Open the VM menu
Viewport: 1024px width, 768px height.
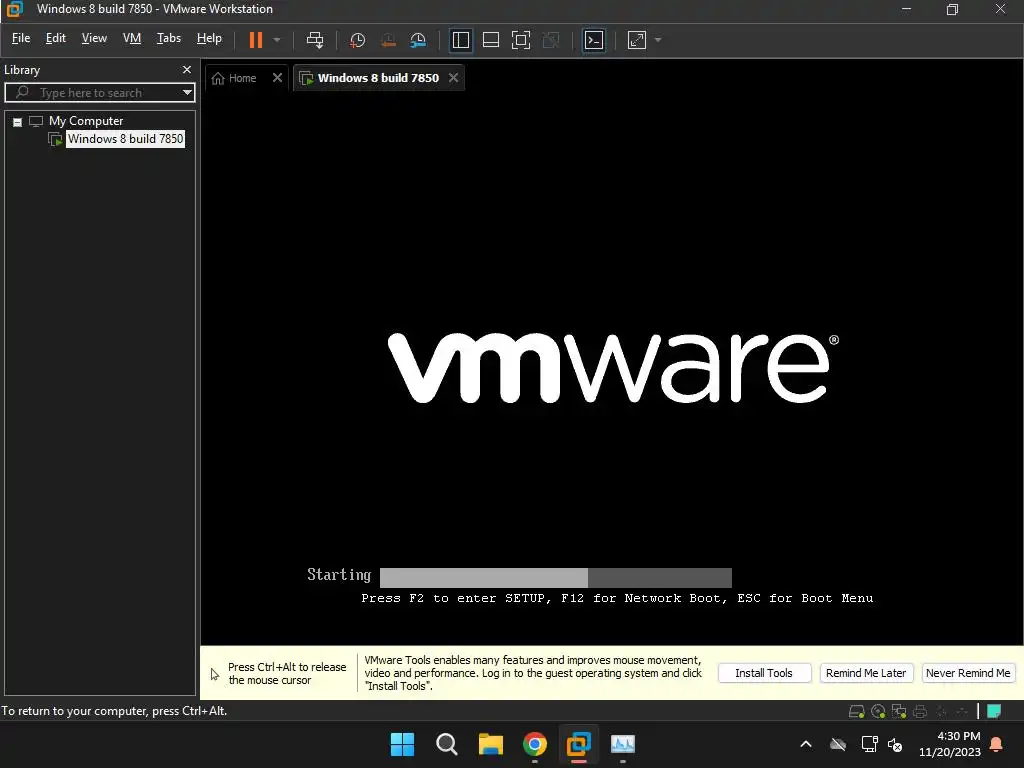click(x=132, y=38)
